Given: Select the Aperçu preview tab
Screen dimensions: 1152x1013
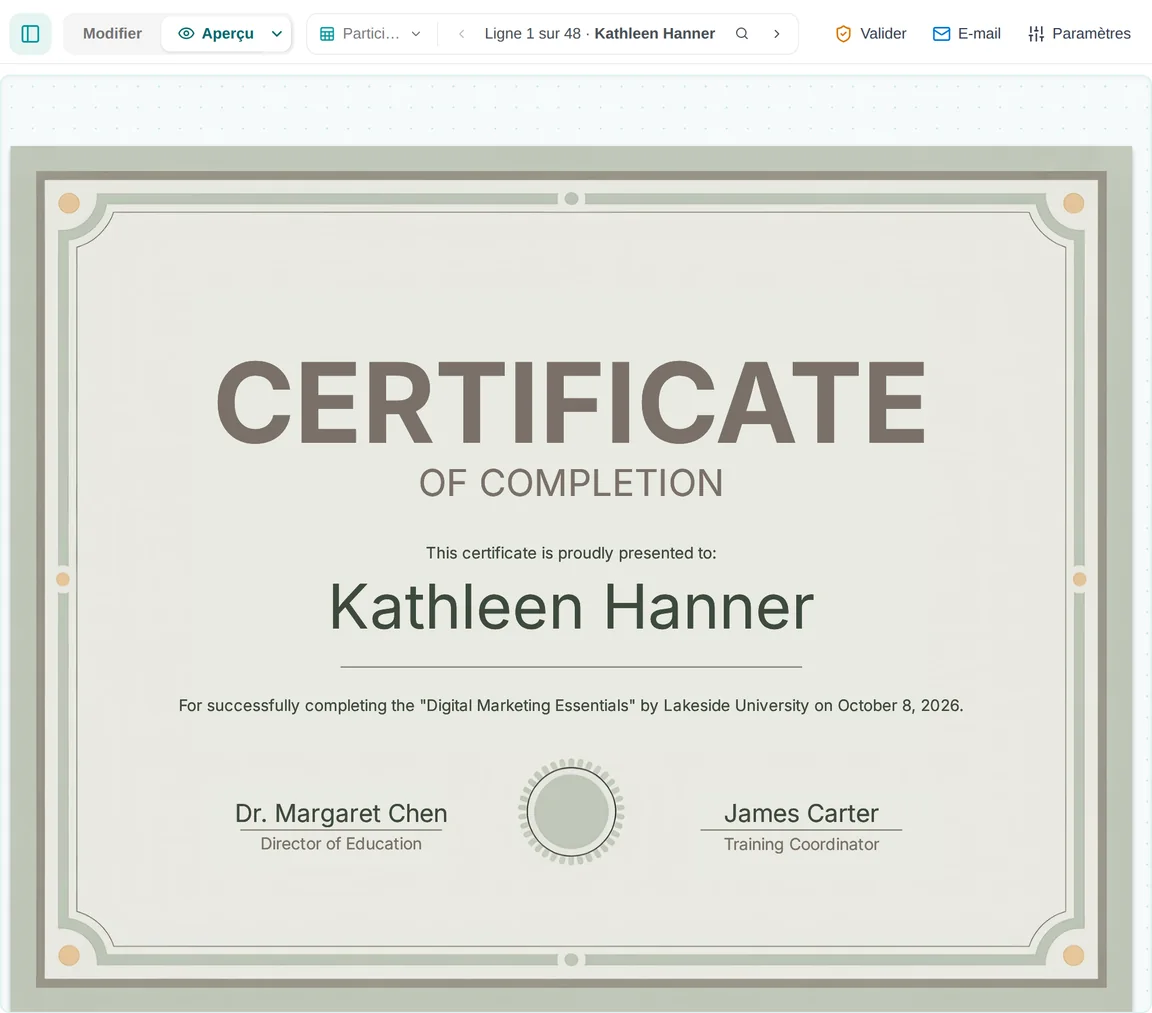Looking at the screenshot, I should (x=215, y=34).
